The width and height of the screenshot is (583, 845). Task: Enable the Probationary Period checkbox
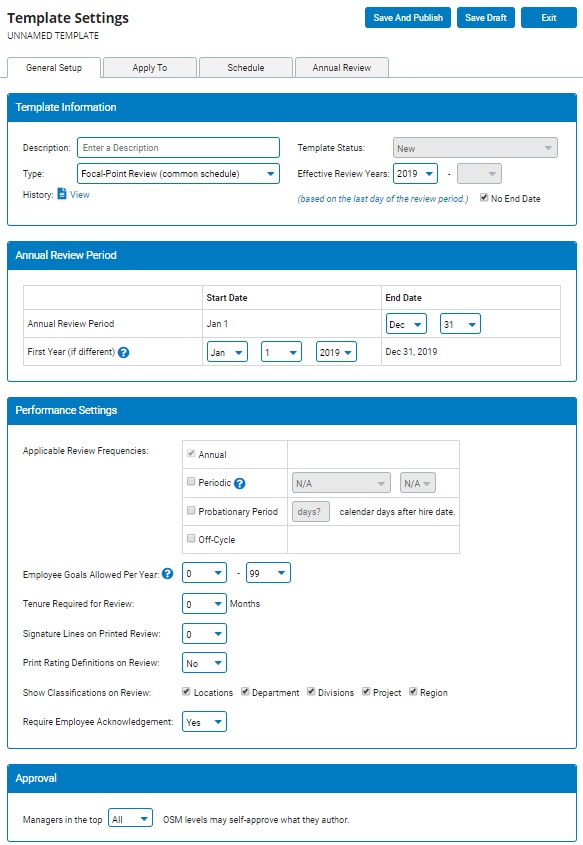[x=191, y=510]
